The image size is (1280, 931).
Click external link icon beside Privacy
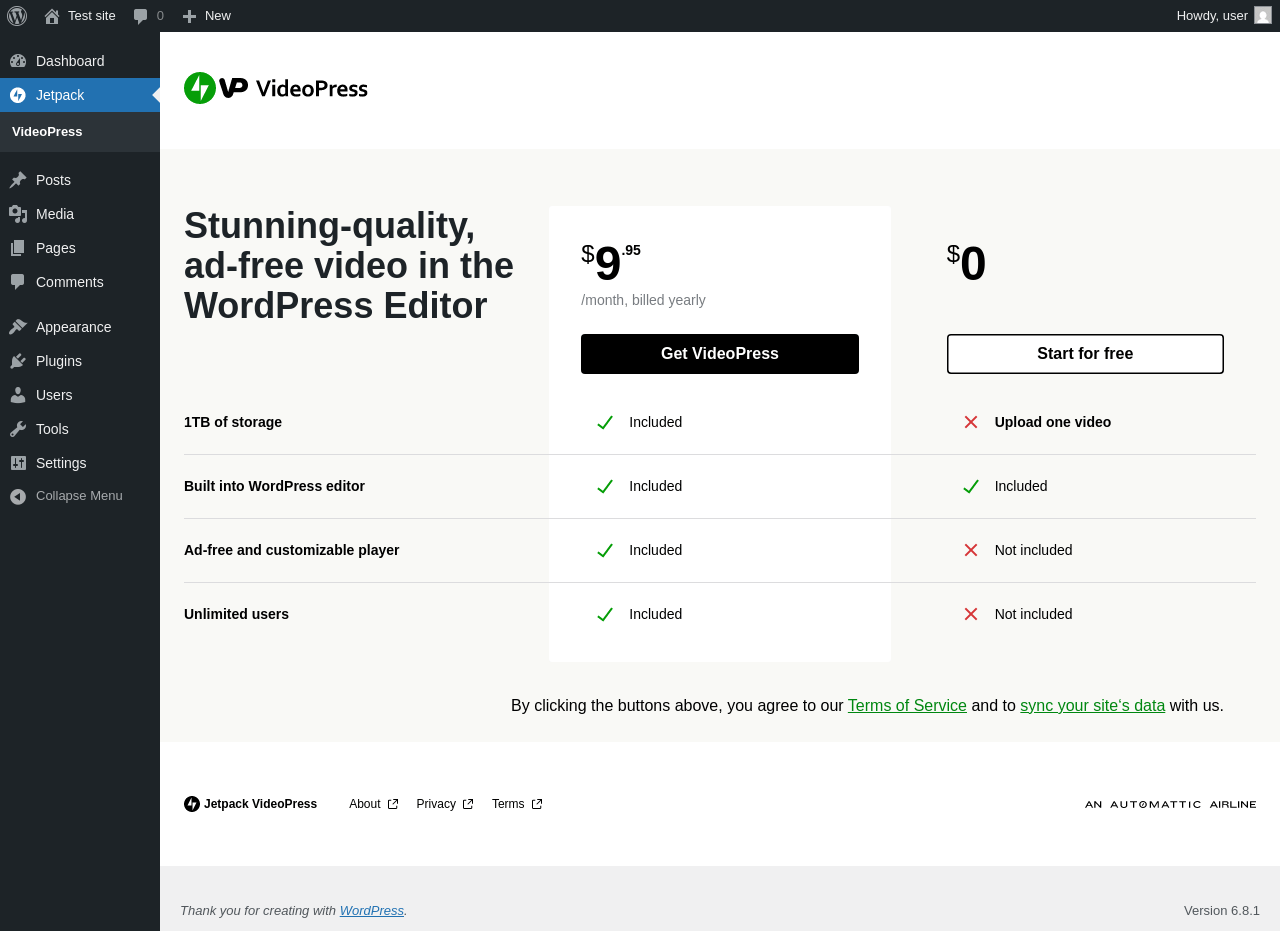pyautogui.click(x=468, y=804)
